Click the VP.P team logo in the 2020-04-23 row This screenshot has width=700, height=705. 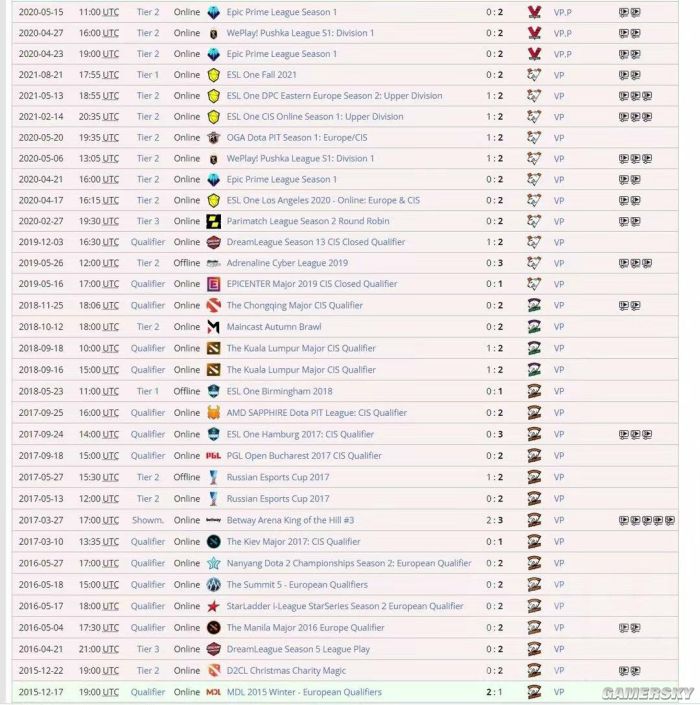click(x=535, y=54)
